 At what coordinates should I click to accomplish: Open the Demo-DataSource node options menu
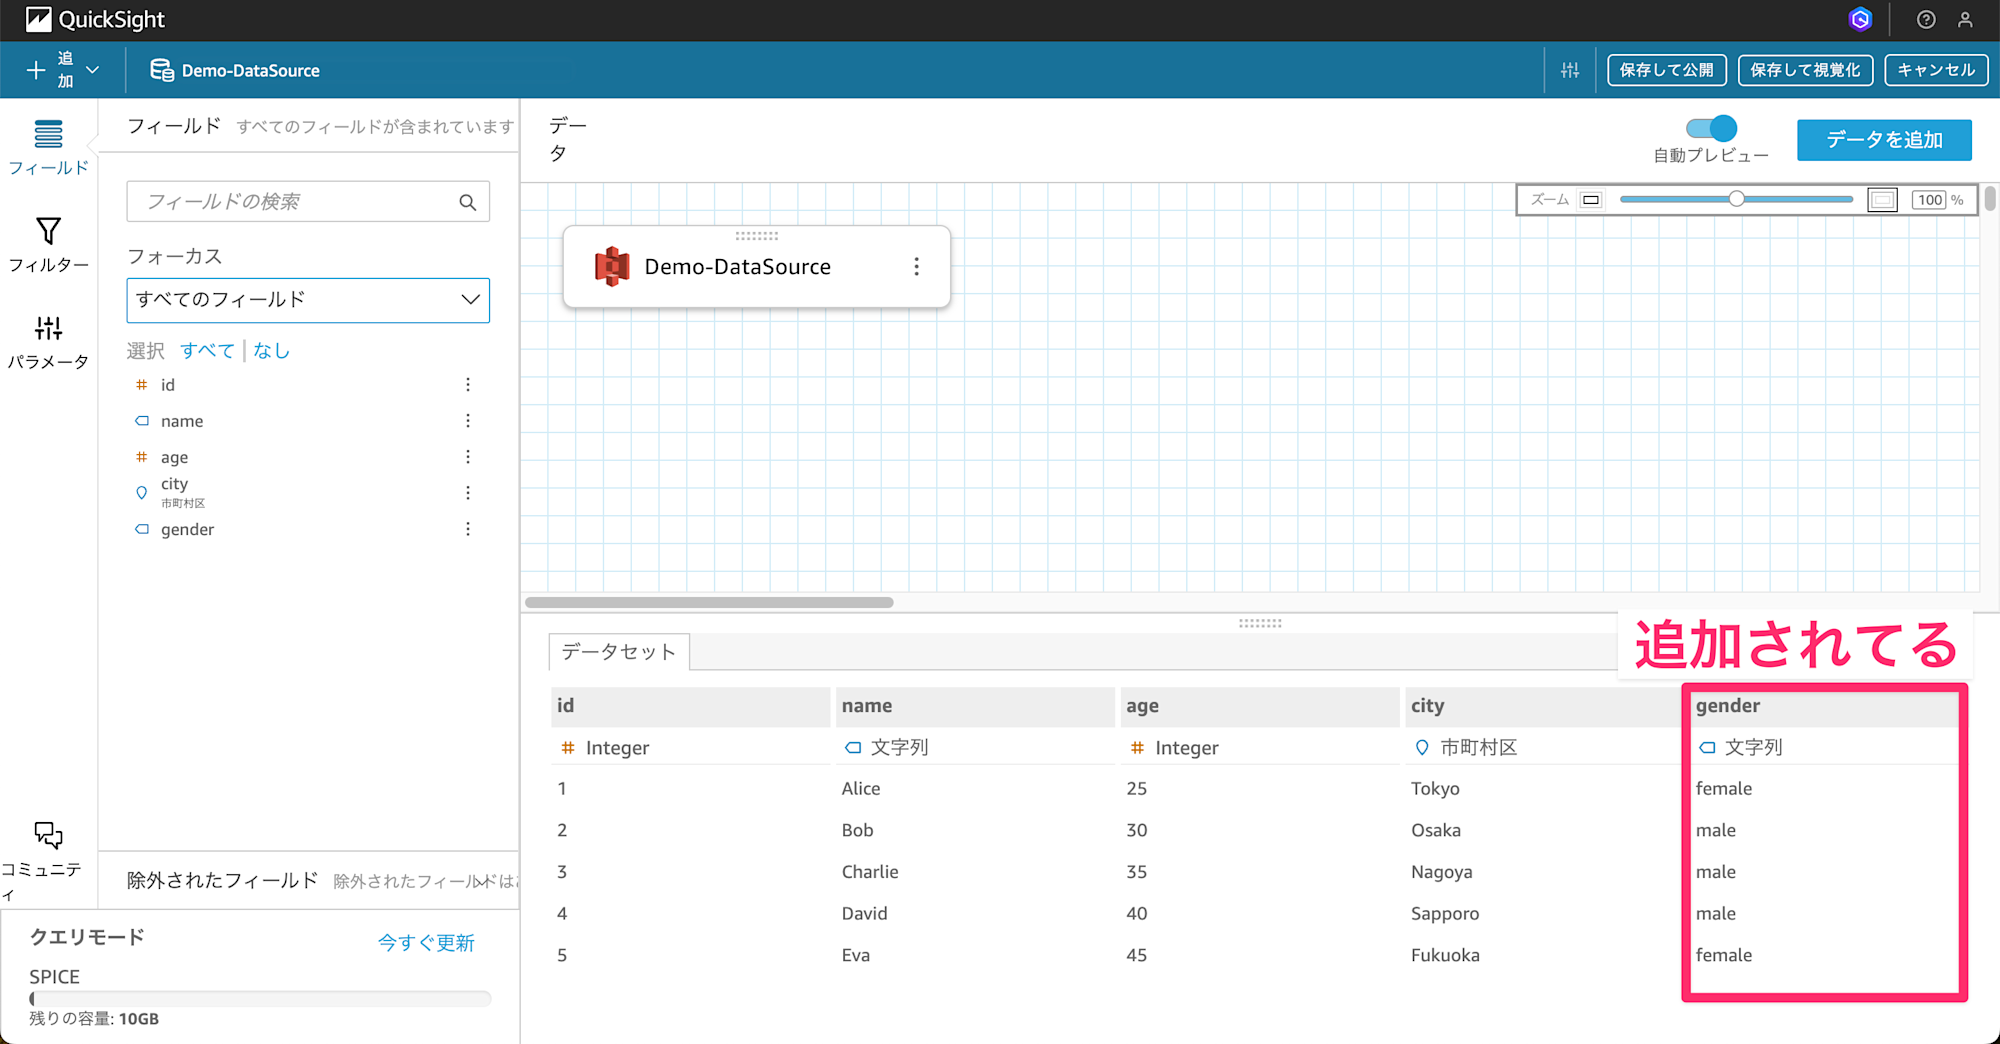click(x=916, y=267)
